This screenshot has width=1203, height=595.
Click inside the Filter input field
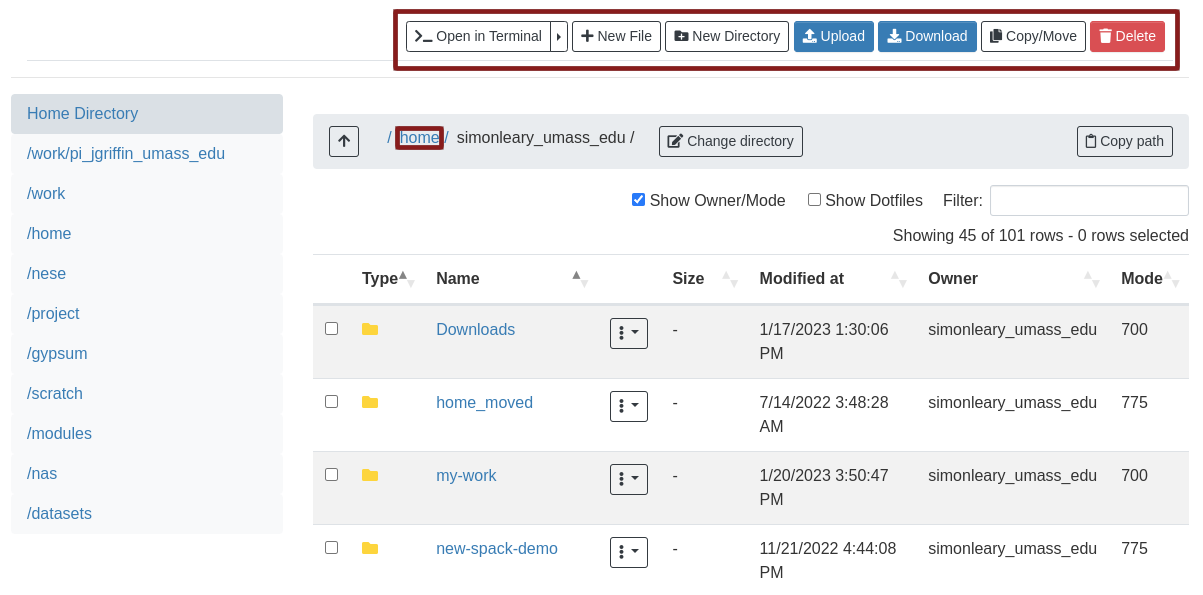[1088, 200]
